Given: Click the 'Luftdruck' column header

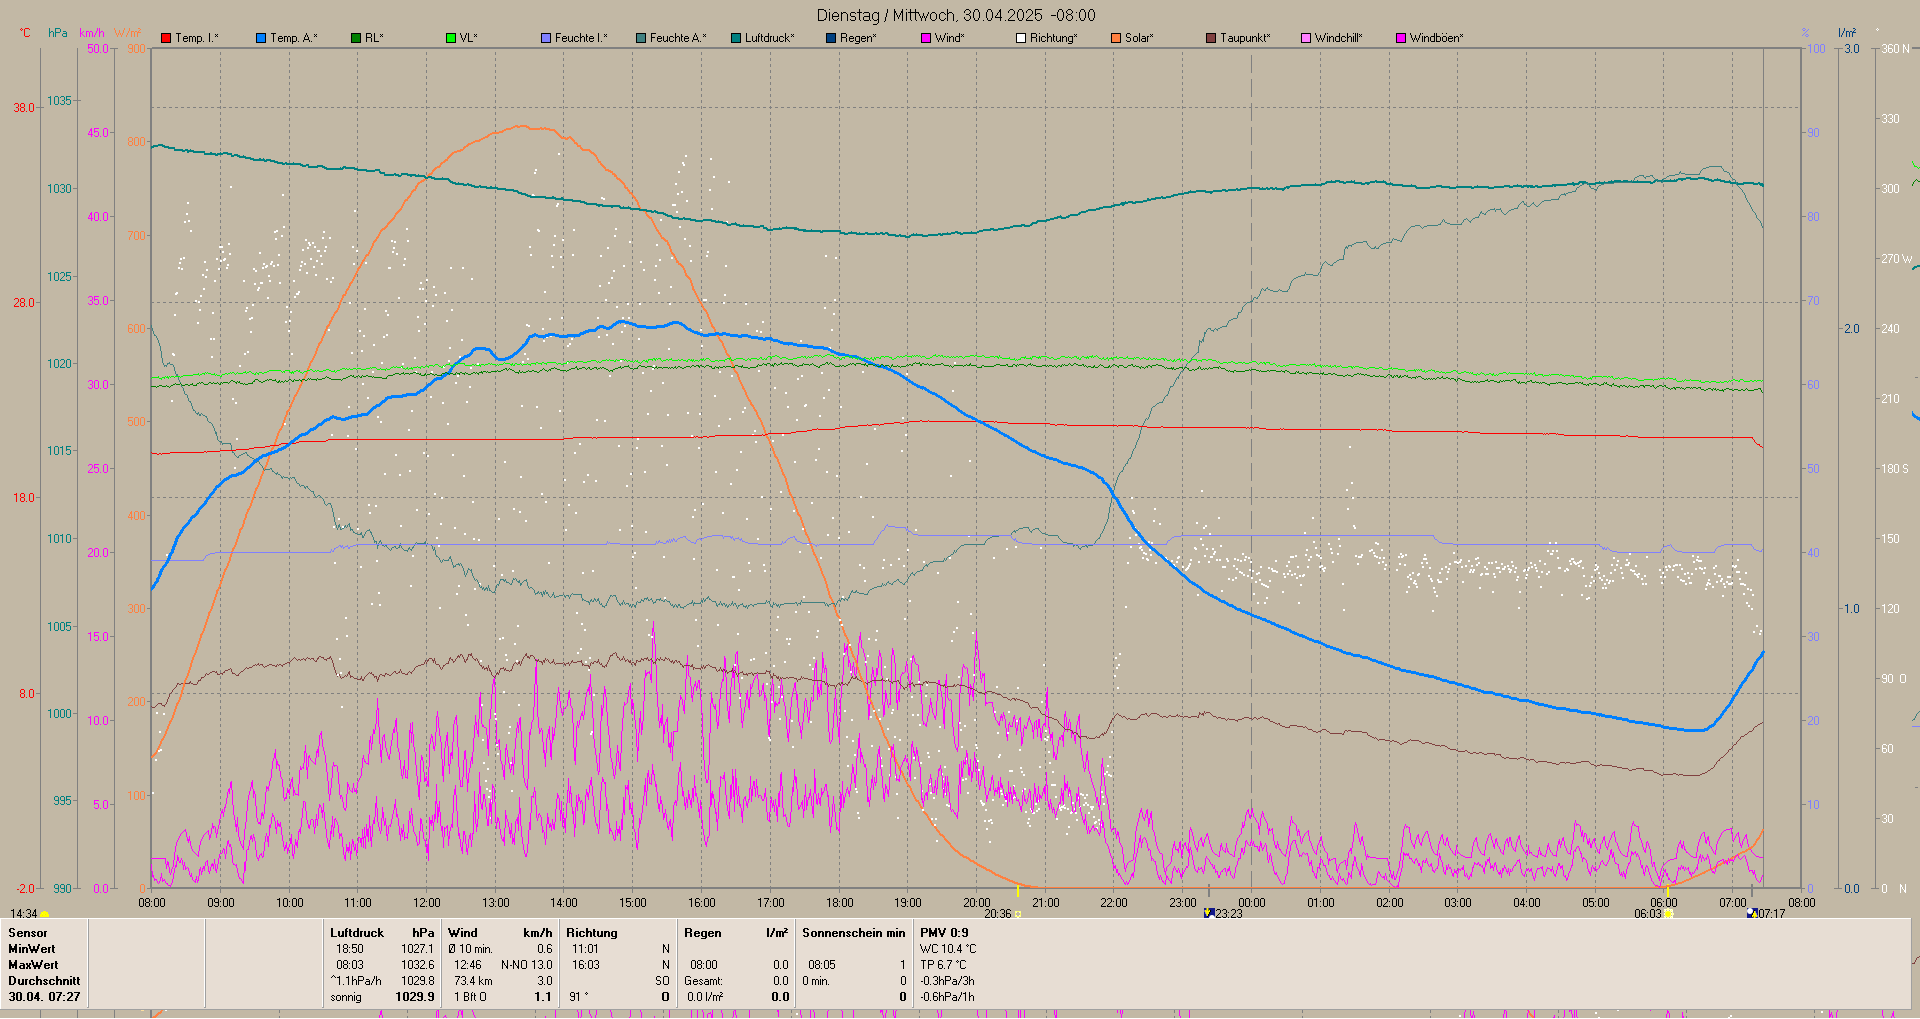Looking at the screenshot, I should coord(357,933).
